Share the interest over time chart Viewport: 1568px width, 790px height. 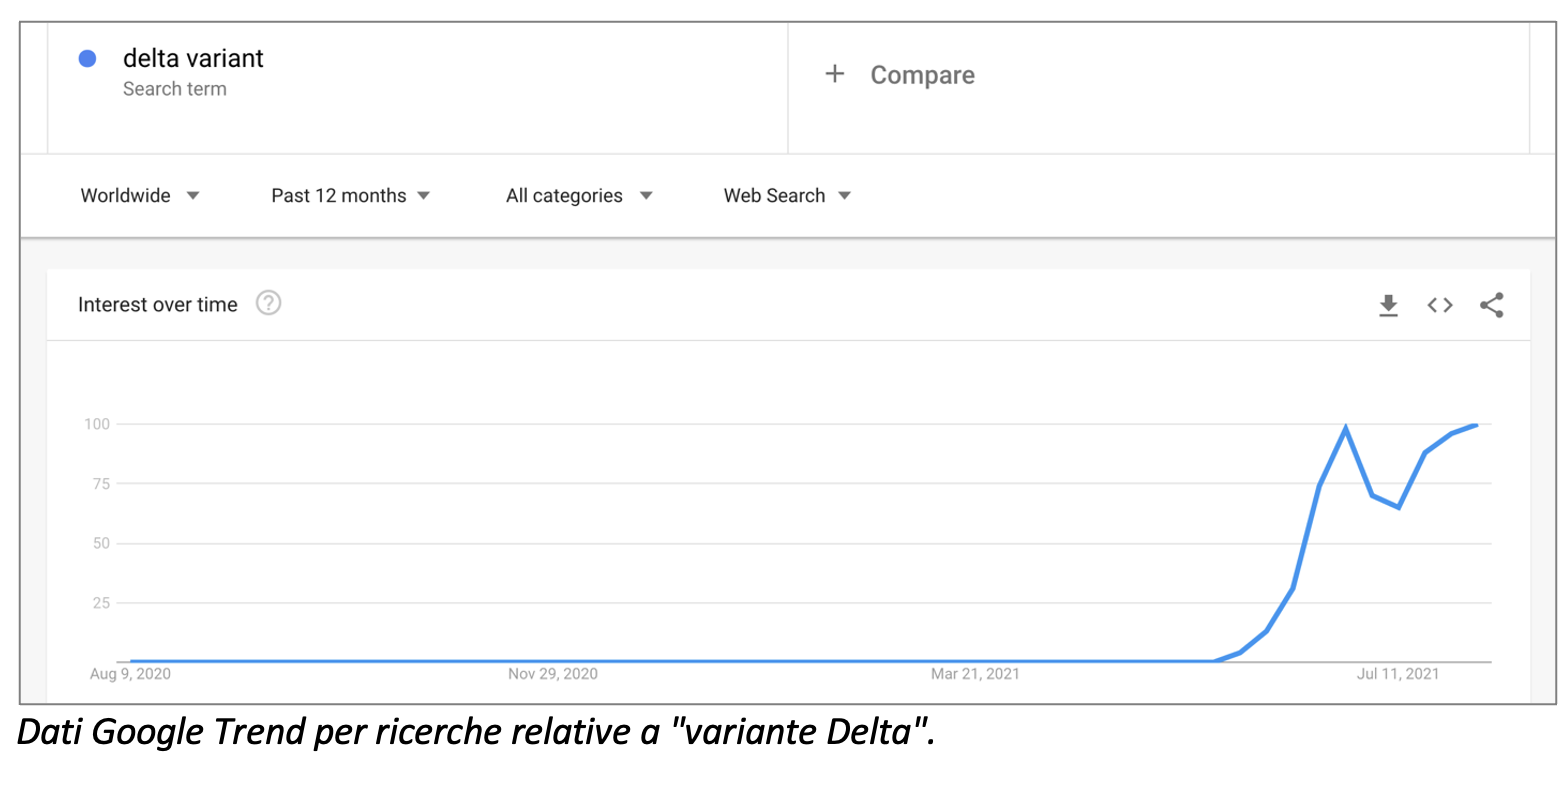(x=1492, y=305)
